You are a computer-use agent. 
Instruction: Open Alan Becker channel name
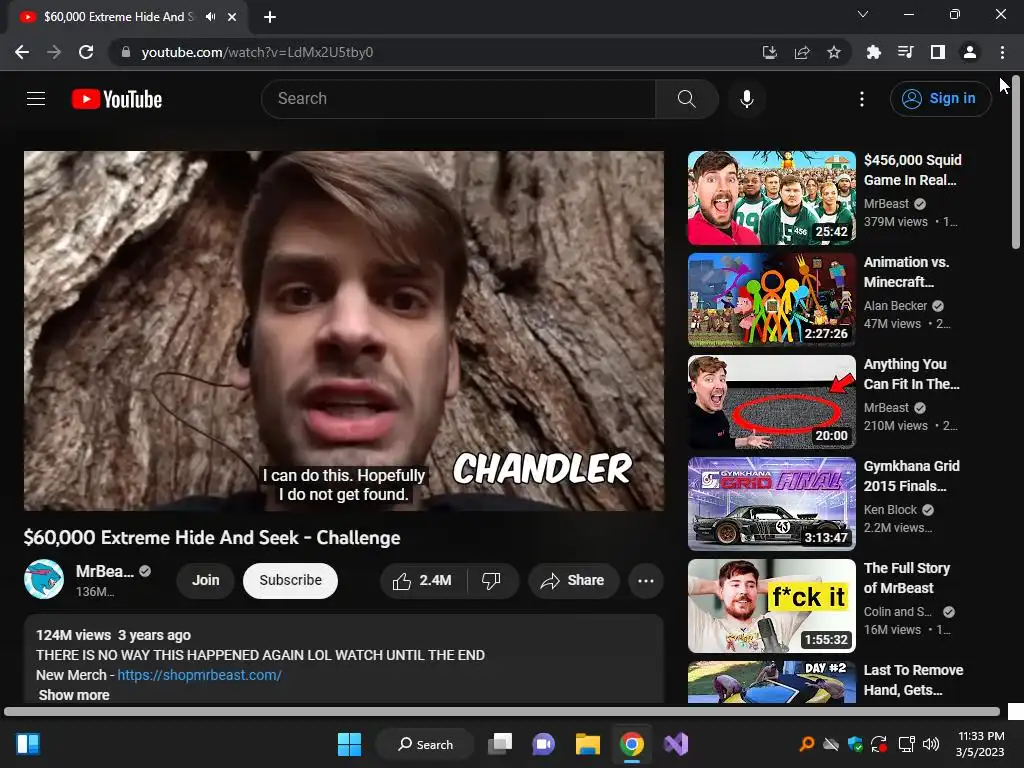tap(895, 306)
